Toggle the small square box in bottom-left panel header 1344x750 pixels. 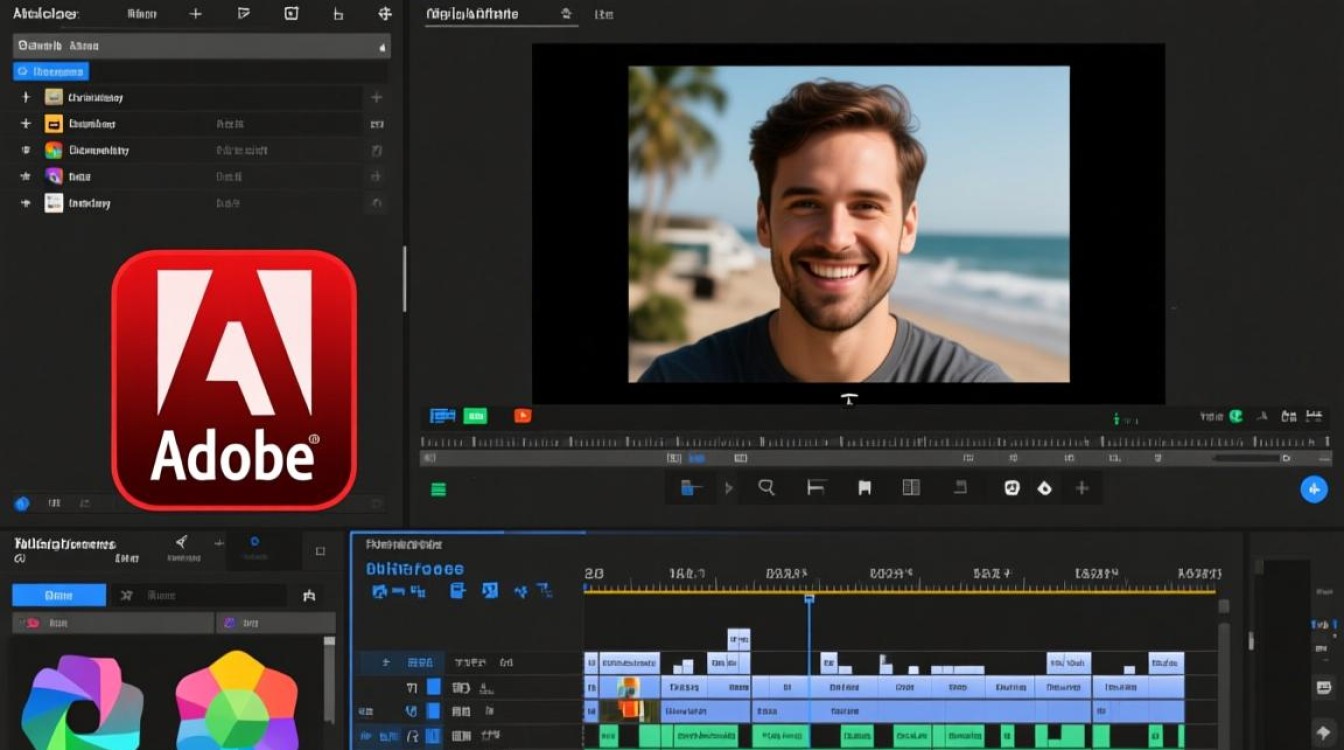click(x=320, y=551)
